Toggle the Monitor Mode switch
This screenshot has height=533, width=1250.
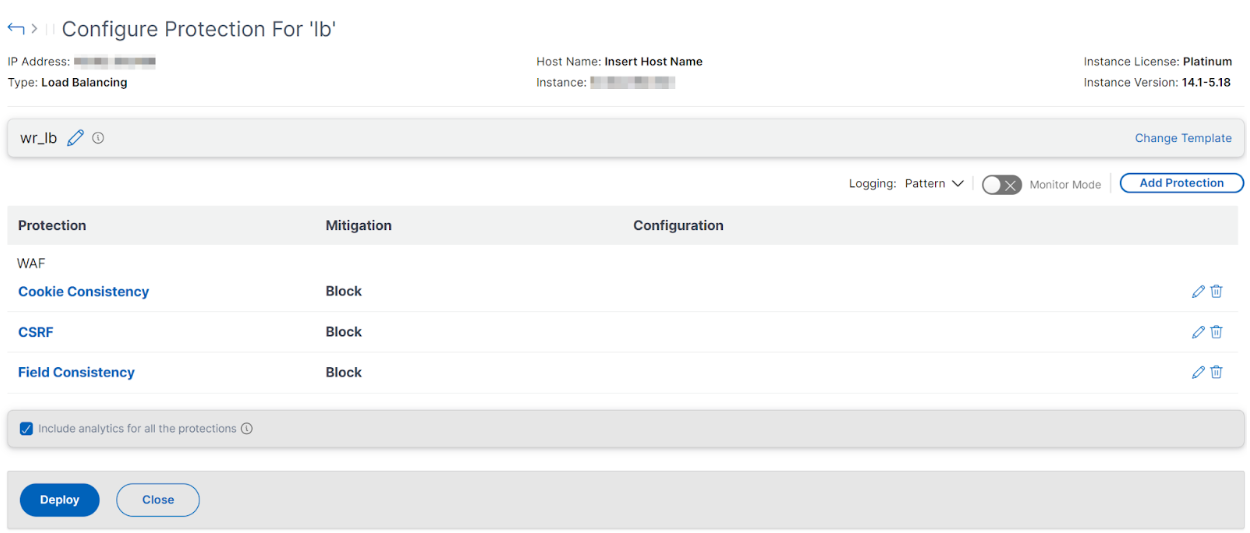pos(1001,184)
